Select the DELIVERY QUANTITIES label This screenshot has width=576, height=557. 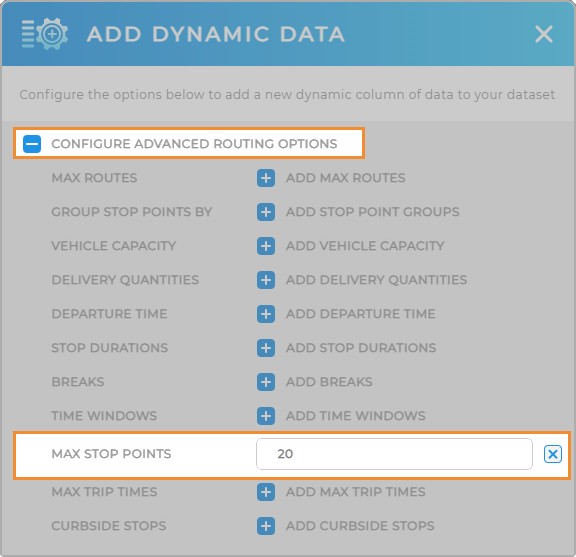125,280
